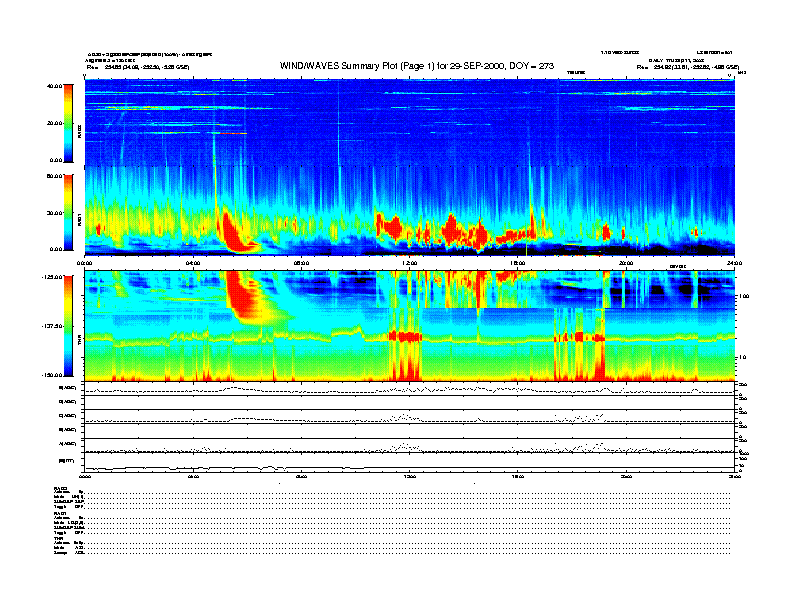The width and height of the screenshot is (792, 612).
Task: Click the 10 frequency label right of TNR panel
Action: [x=741, y=358]
